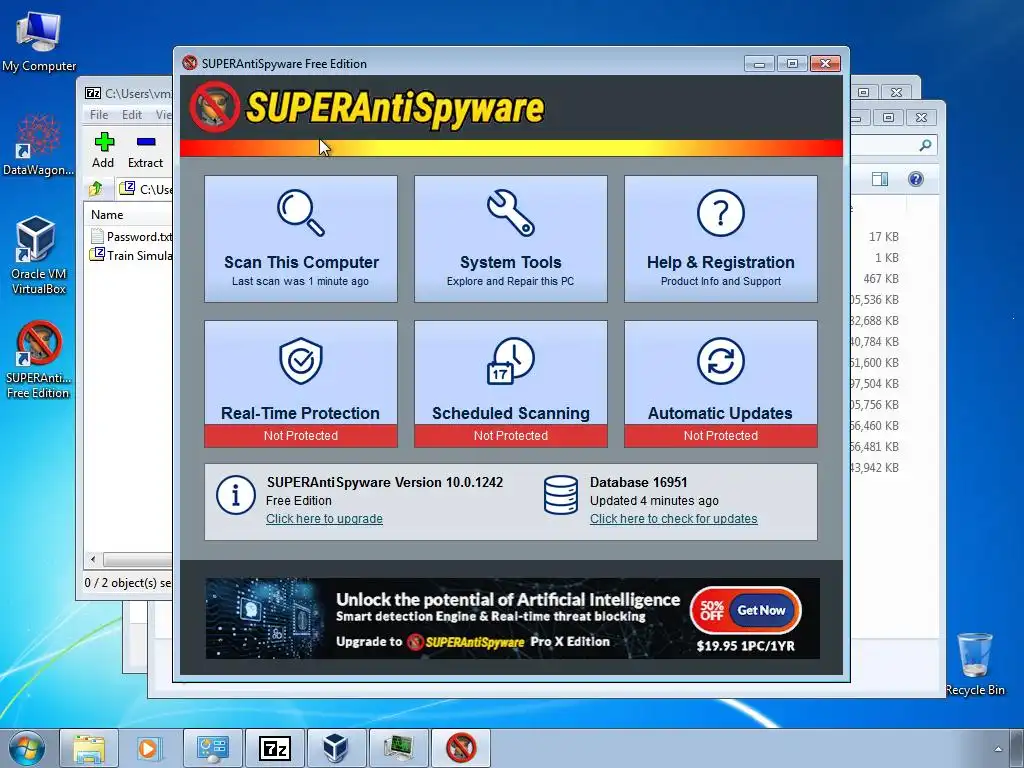This screenshot has height=768, width=1024.
Task: Open the monitor app taskbar icon
Action: (x=398, y=748)
